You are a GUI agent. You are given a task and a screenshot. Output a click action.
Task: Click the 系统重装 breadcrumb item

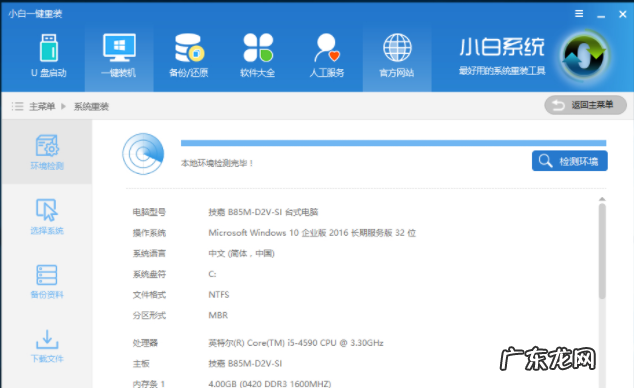(91, 106)
